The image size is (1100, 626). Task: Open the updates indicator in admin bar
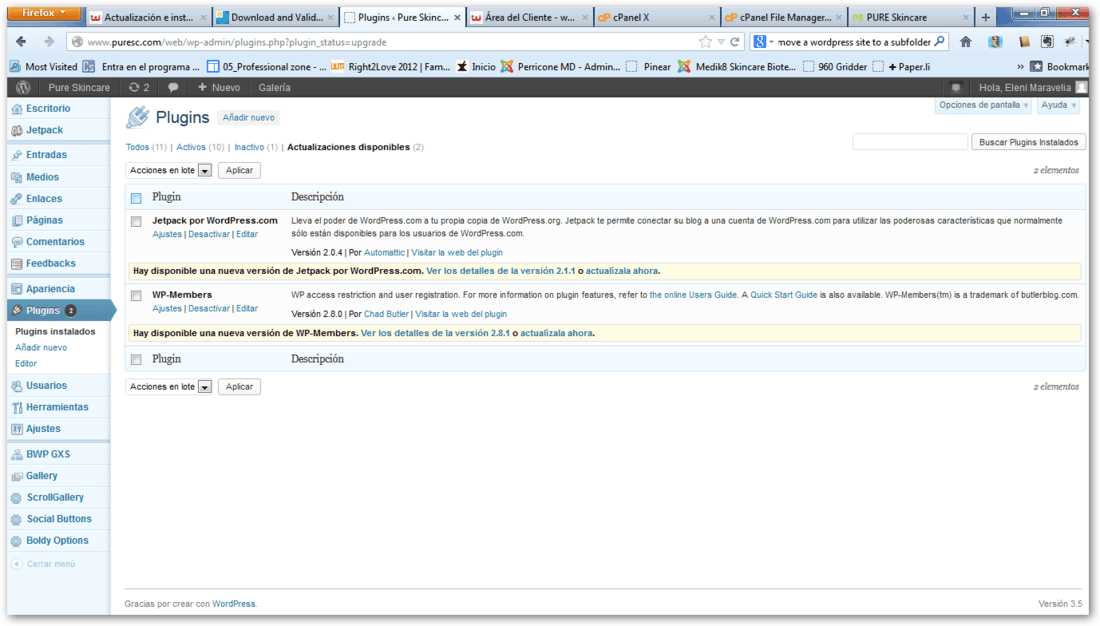click(x=139, y=88)
